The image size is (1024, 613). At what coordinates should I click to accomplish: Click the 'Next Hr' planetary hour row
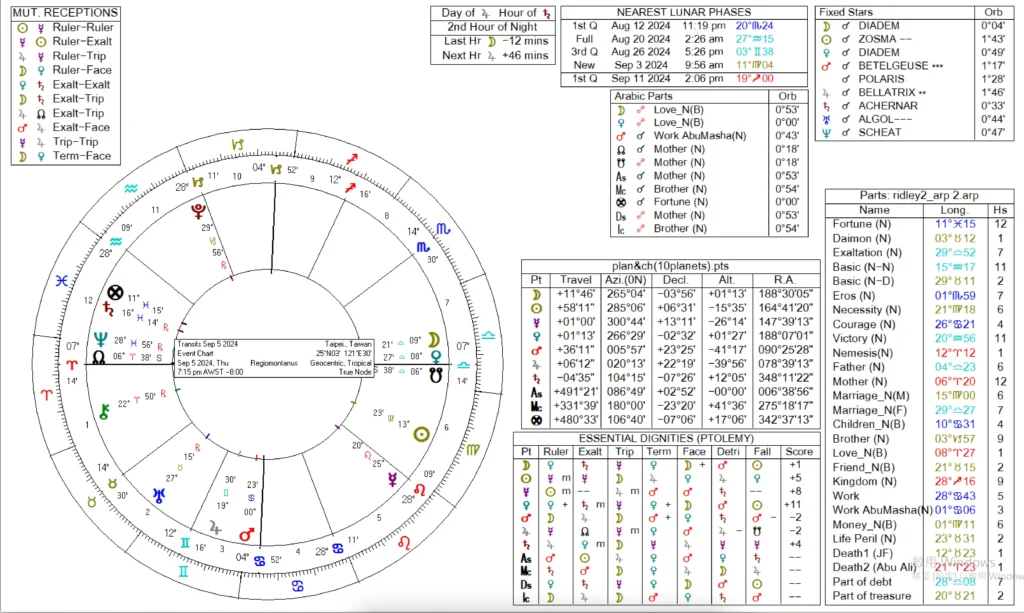496,55
